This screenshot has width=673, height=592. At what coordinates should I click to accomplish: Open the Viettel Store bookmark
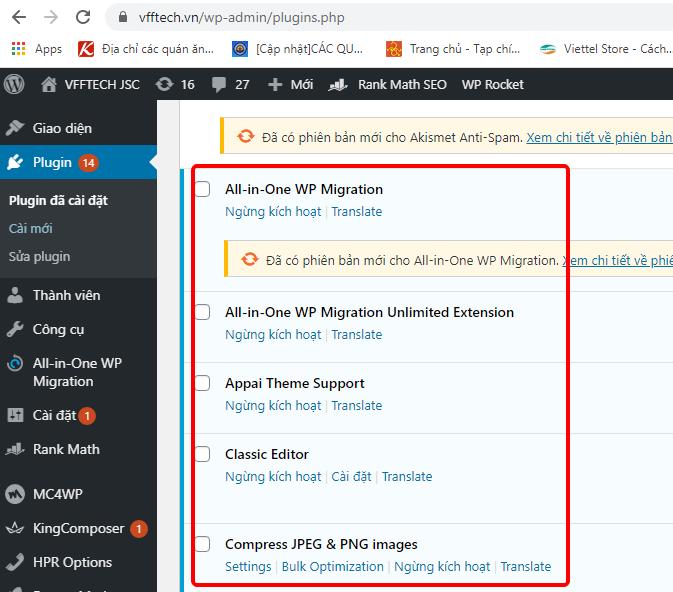[x=605, y=49]
